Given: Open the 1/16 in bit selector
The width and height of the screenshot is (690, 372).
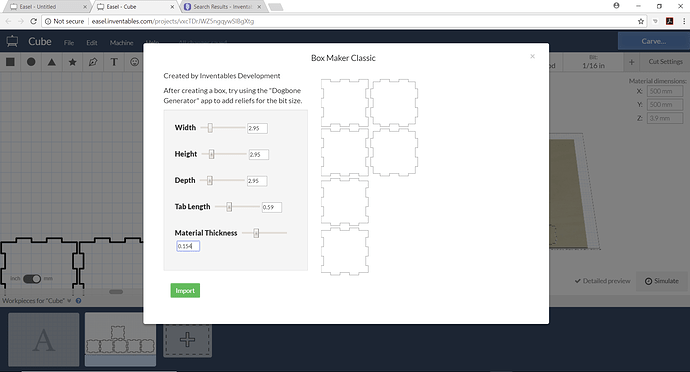Looking at the screenshot, I should pos(593,62).
